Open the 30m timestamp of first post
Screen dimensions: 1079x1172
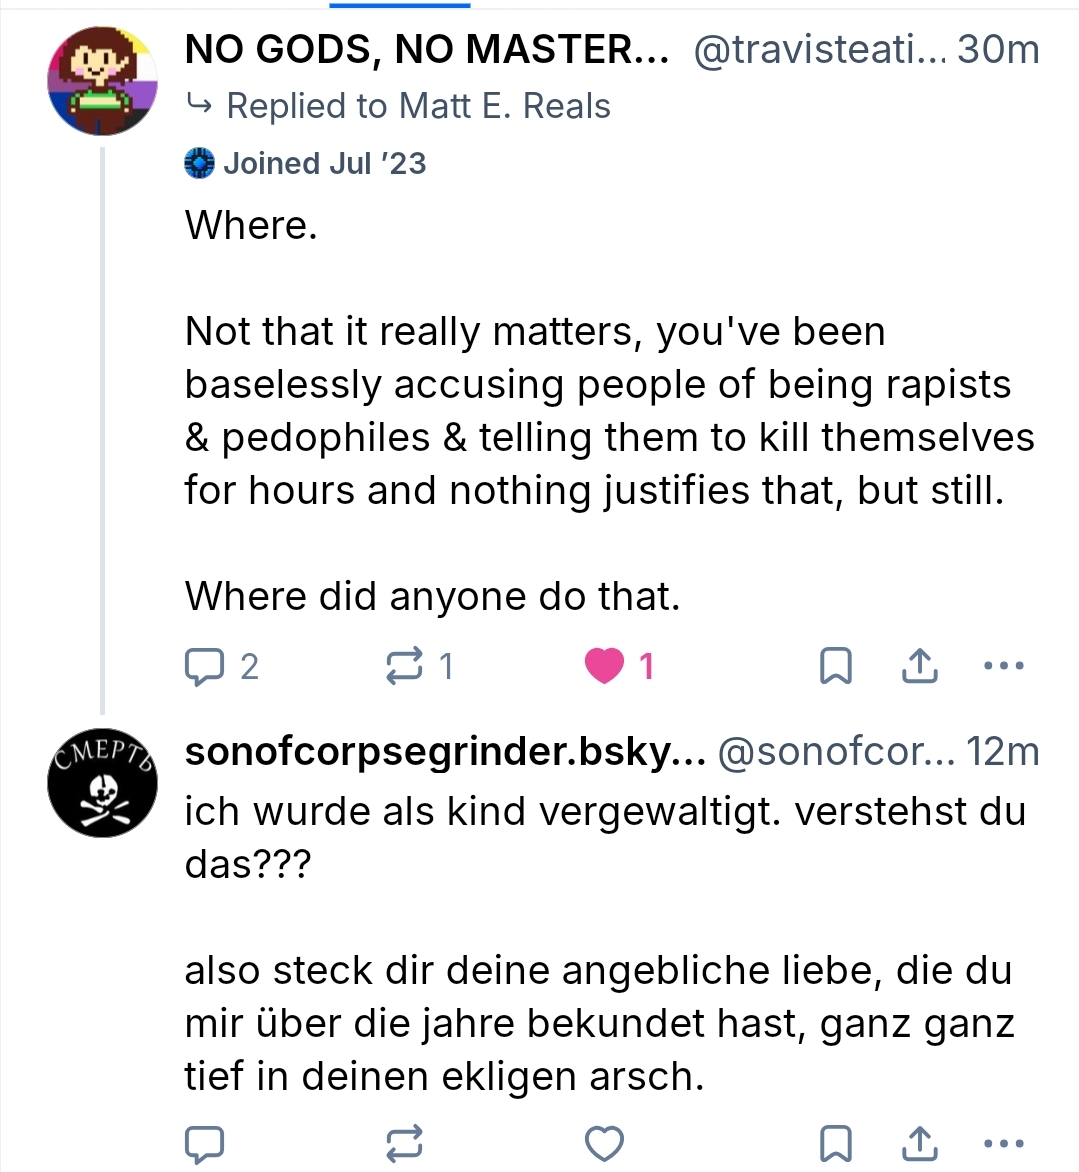(998, 49)
